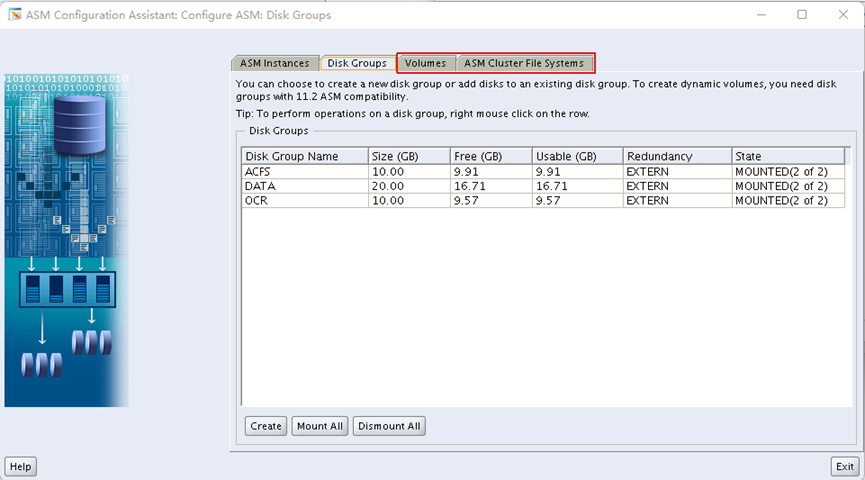Screen dimensions: 865x480
Task: Switch to the ASM Instances tab
Action: [x=275, y=63]
